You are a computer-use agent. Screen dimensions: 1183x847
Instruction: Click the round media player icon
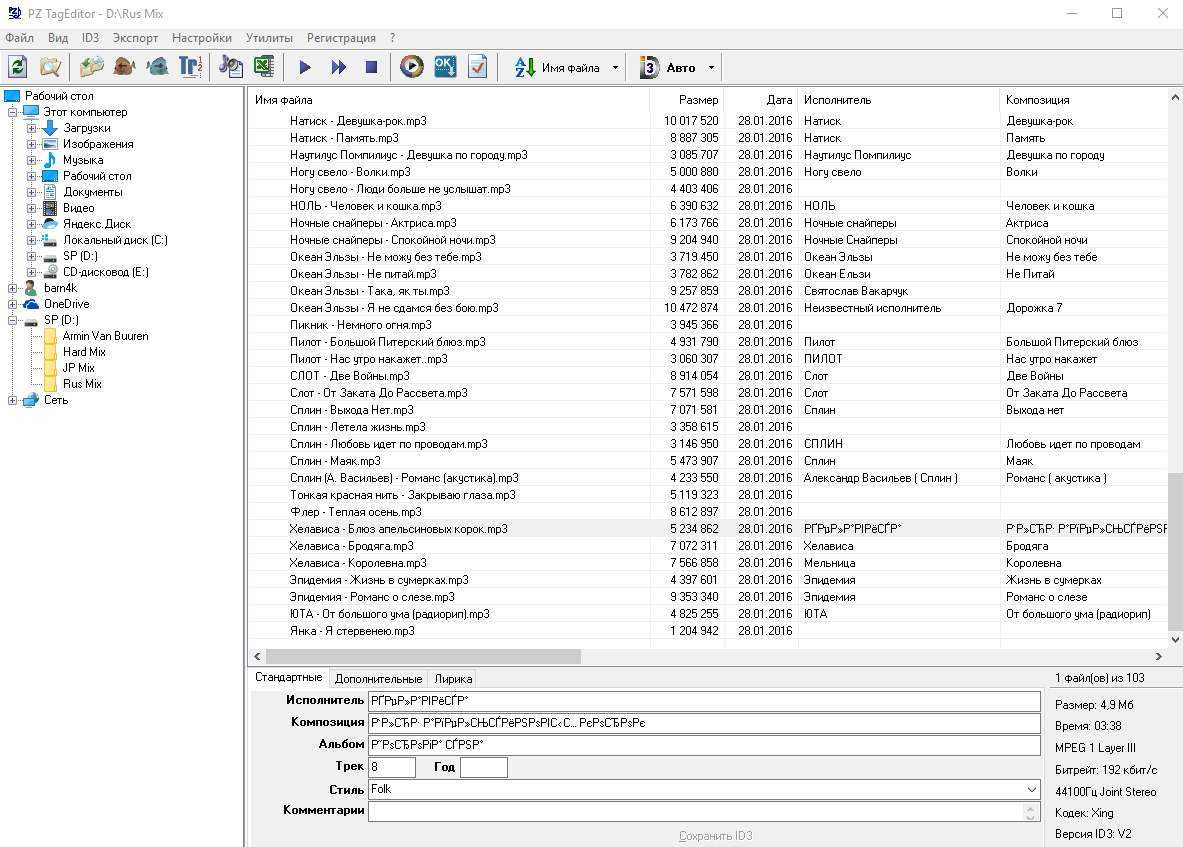[411, 67]
